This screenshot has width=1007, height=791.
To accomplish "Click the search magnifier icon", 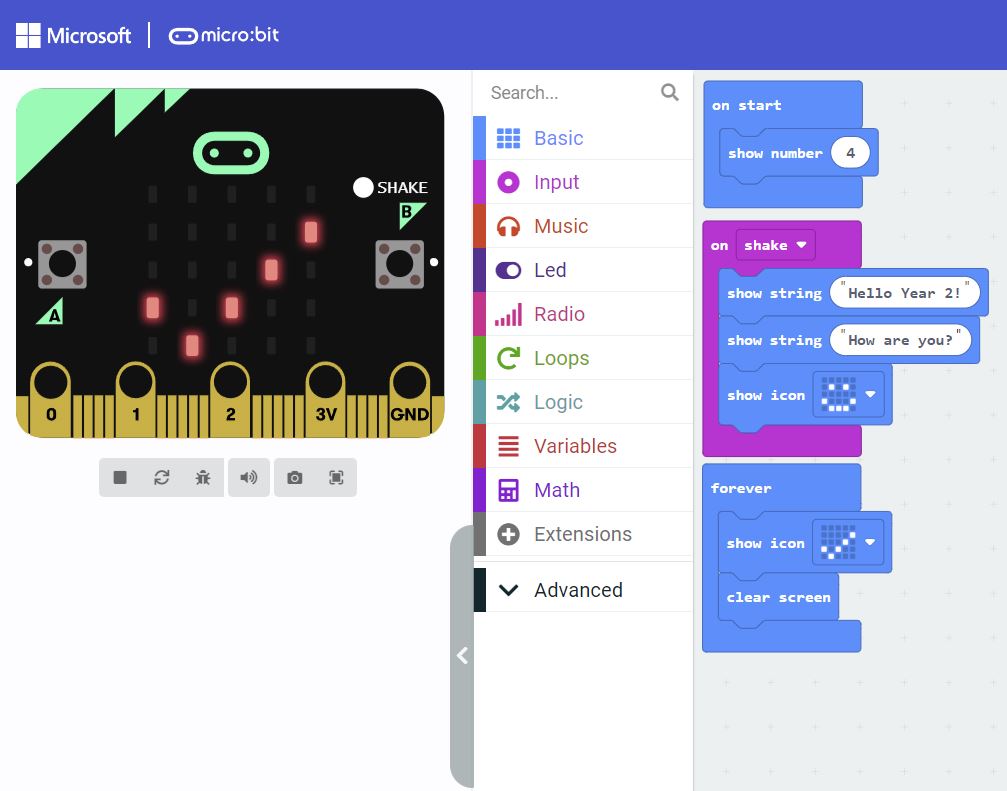I will (x=669, y=92).
